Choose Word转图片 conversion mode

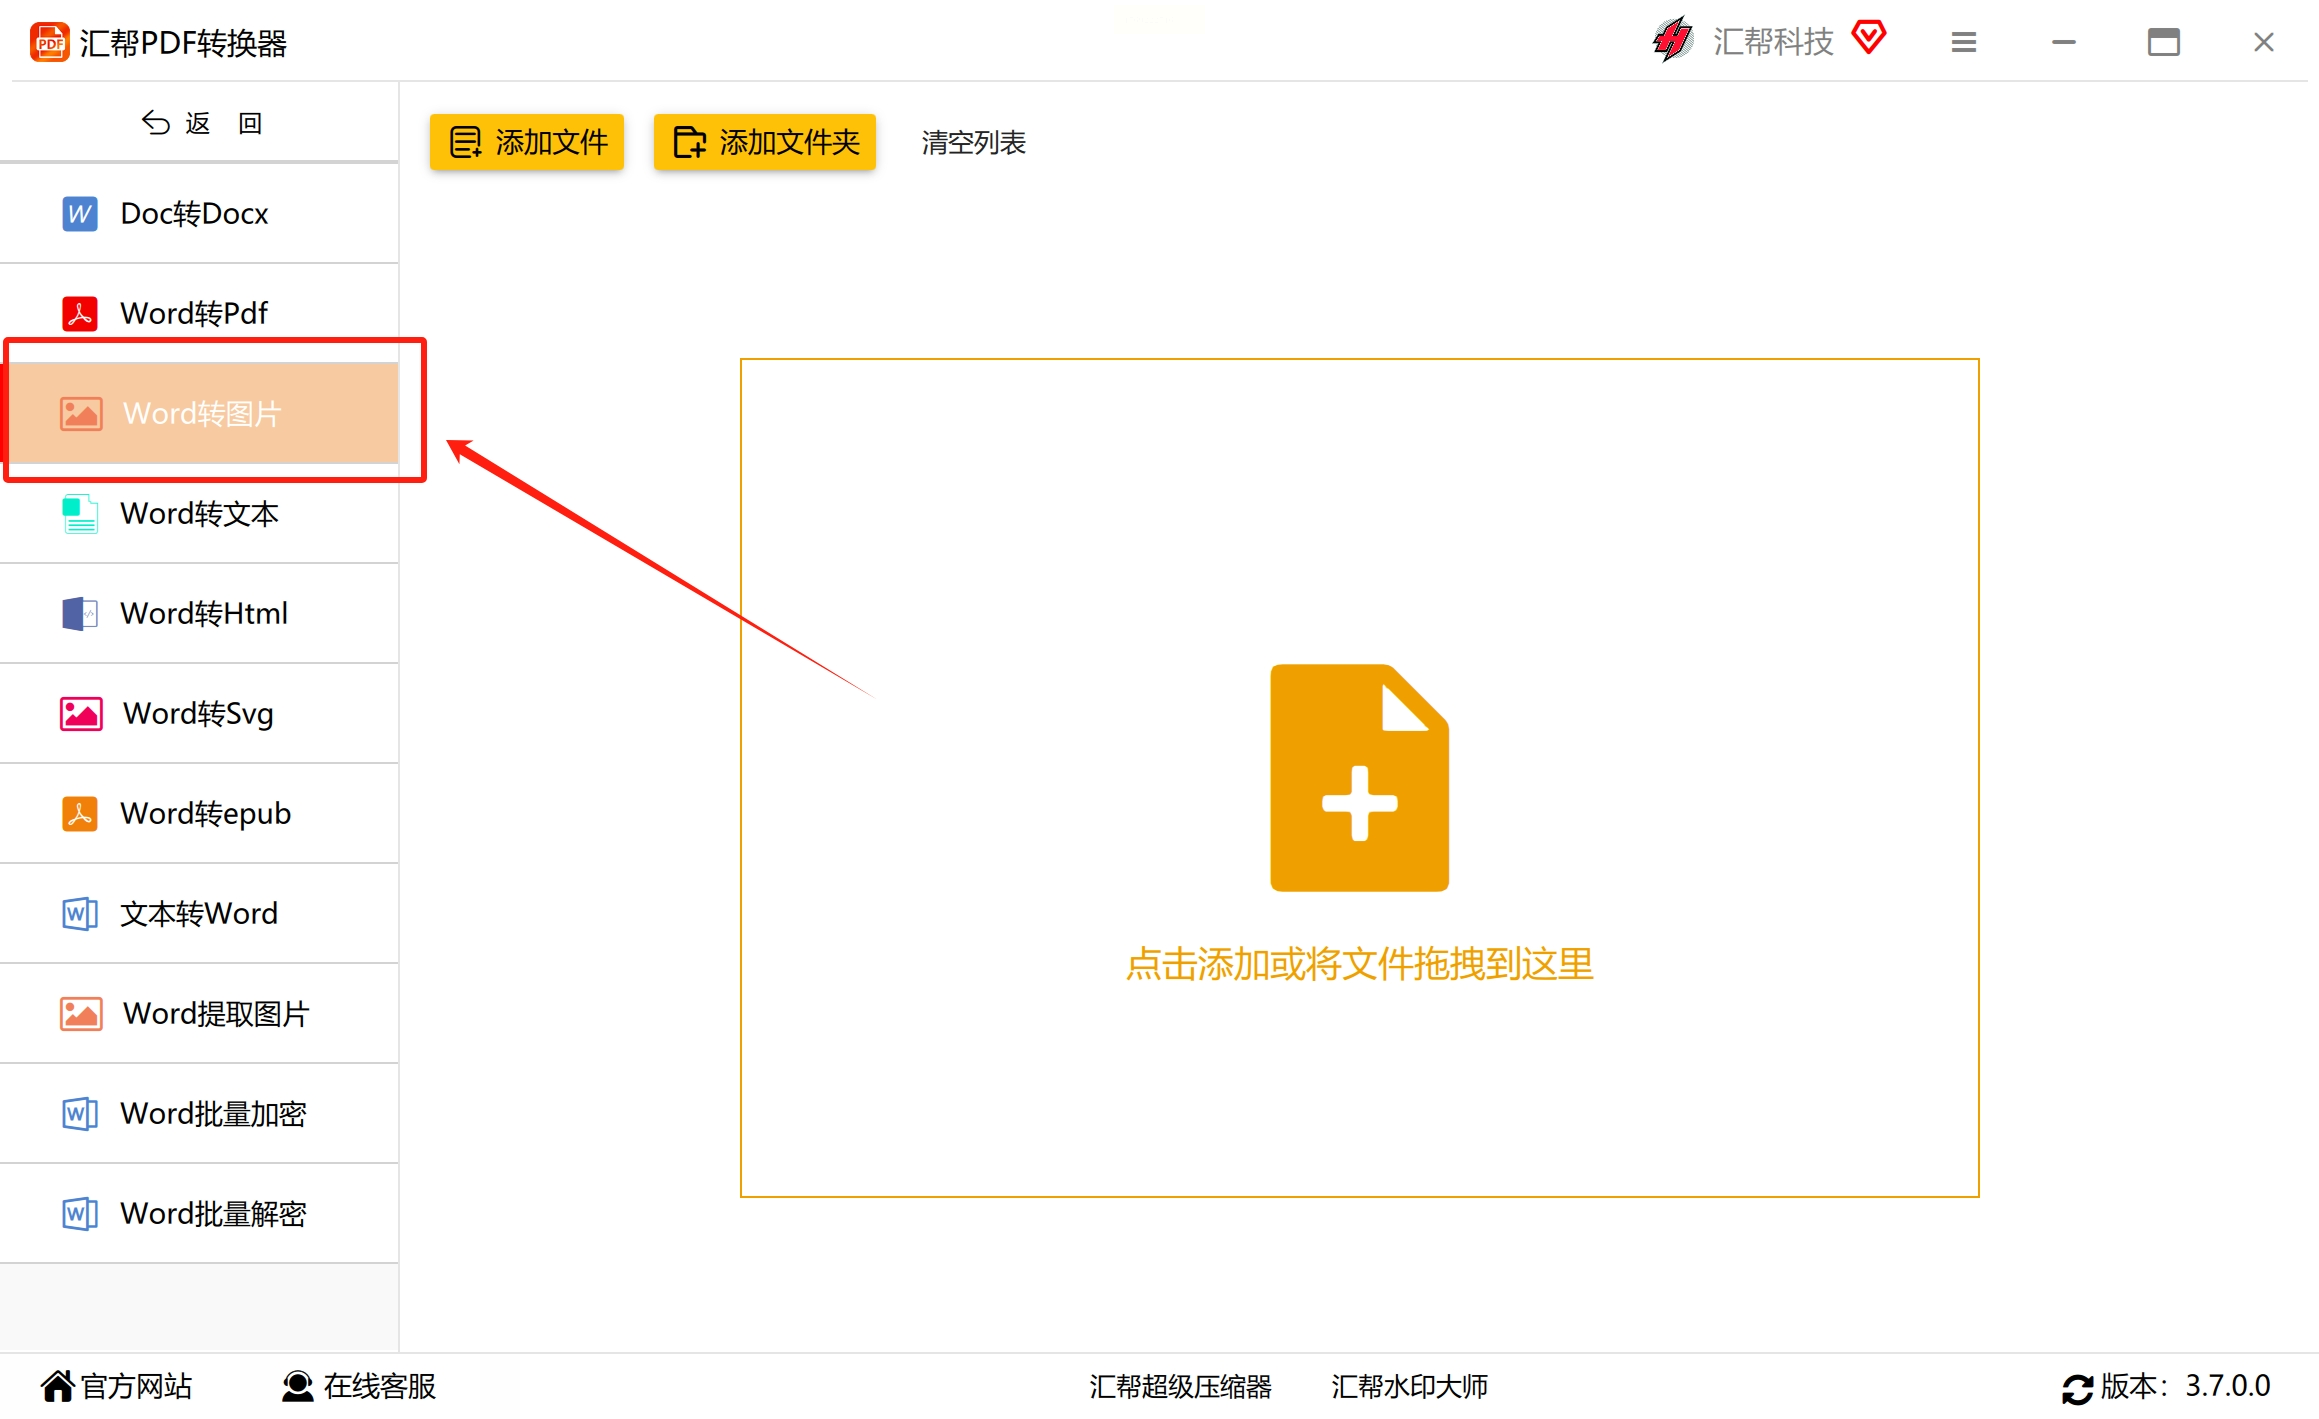point(200,413)
